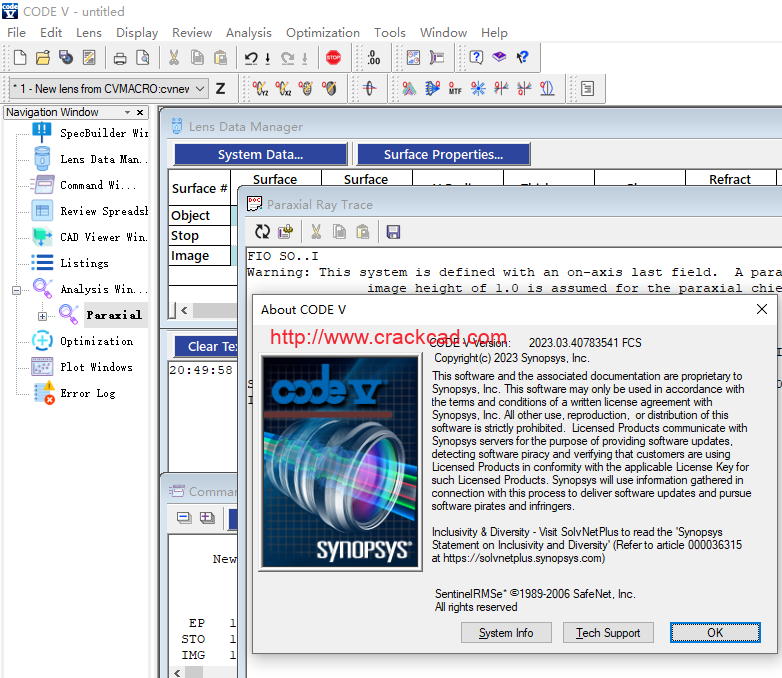Open the Help menu

click(x=494, y=33)
